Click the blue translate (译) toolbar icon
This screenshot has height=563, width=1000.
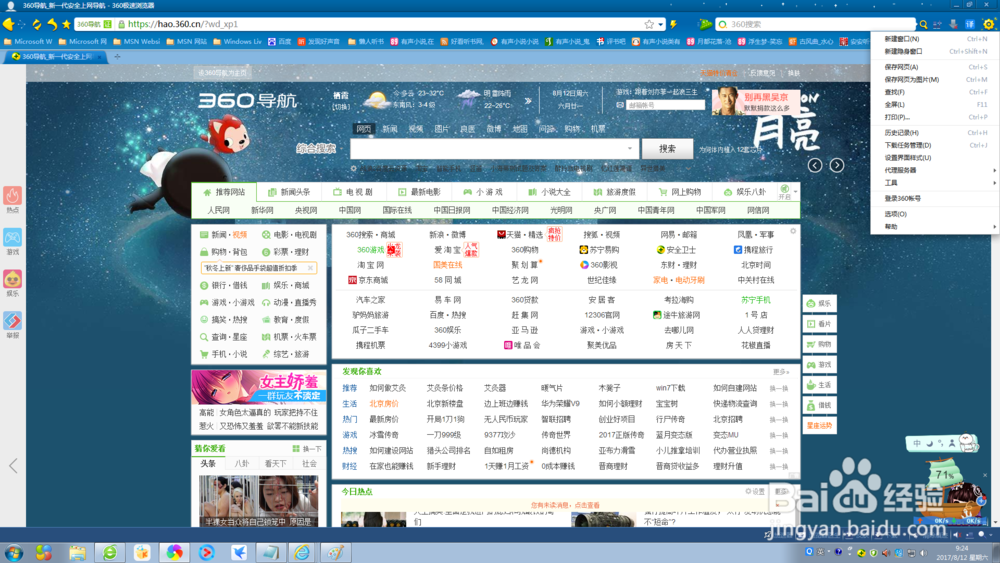click(x=970, y=24)
